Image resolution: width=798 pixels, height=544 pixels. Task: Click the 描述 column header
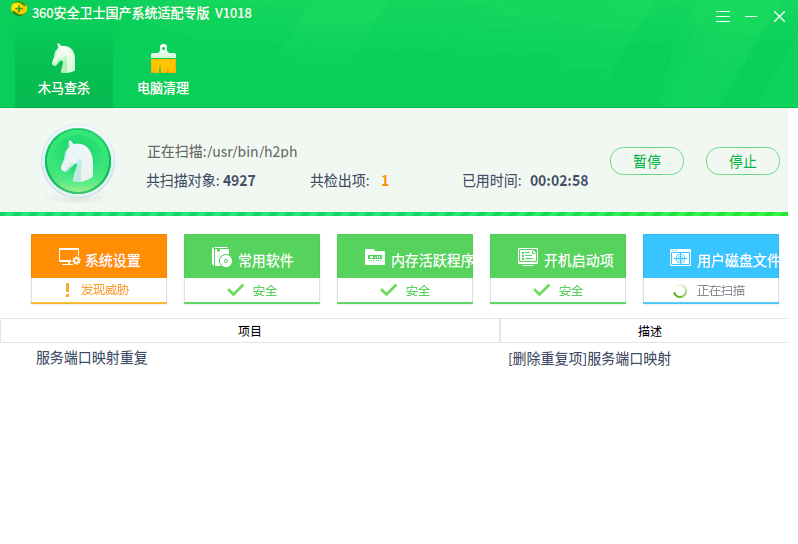(x=645, y=331)
